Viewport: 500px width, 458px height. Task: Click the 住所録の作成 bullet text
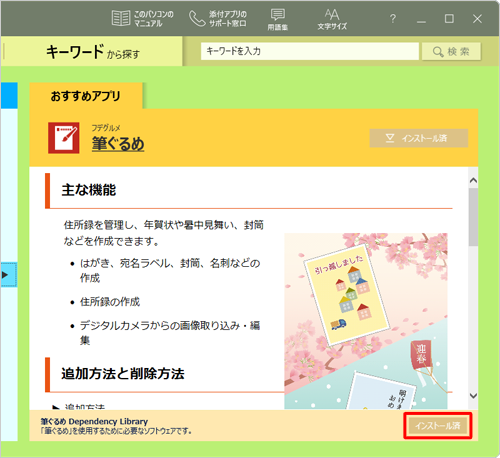[x=110, y=302]
